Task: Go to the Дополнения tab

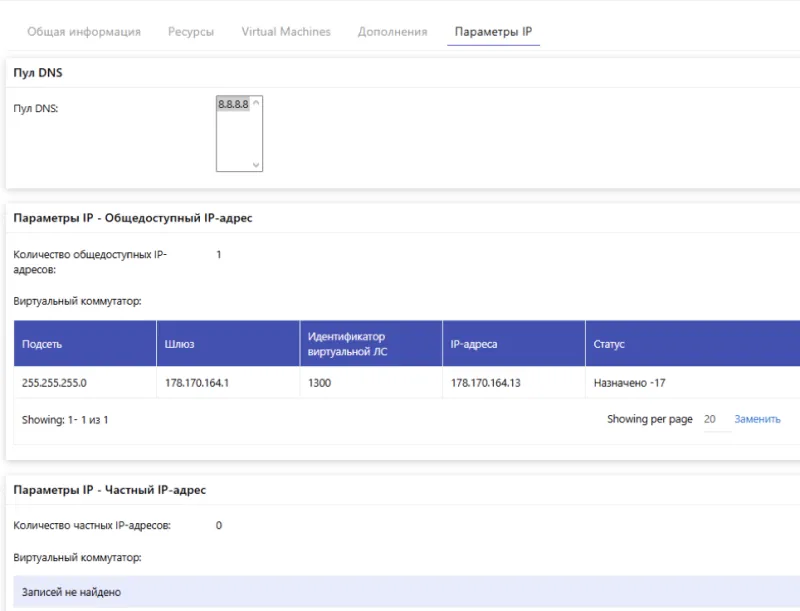Action: (392, 32)
